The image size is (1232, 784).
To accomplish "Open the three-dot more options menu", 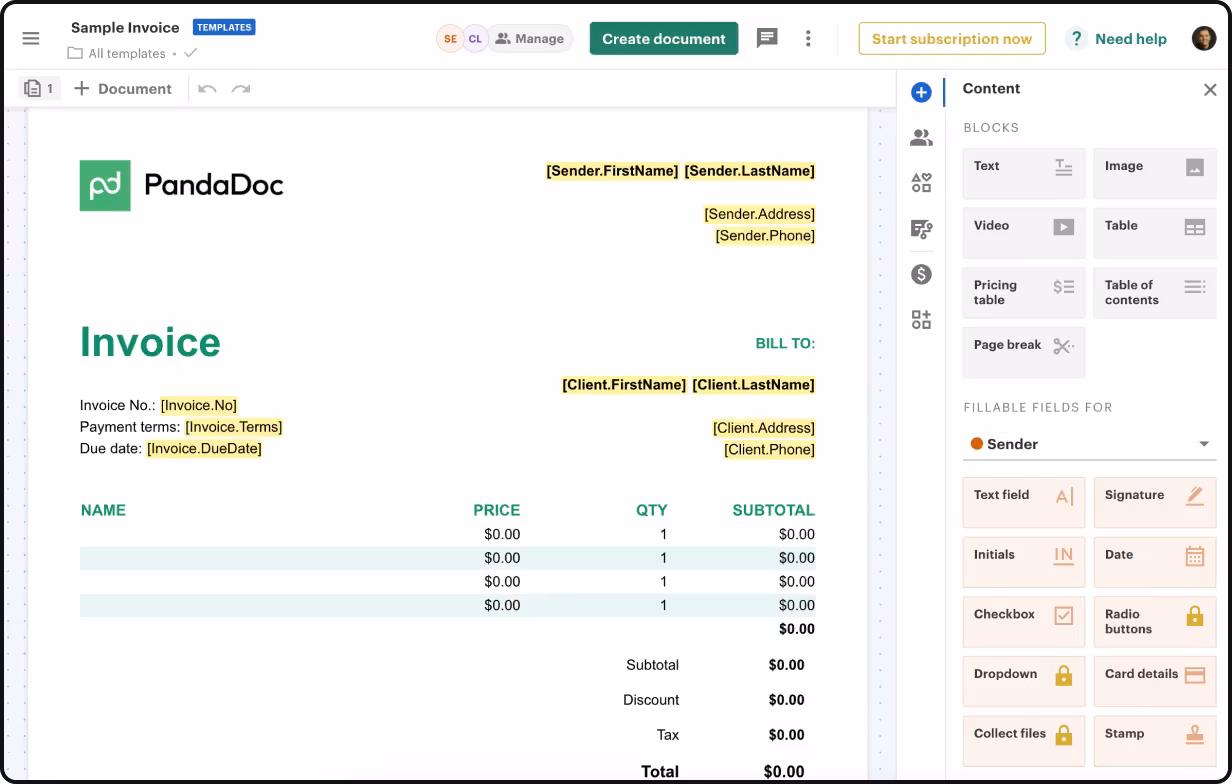I will 808,38.
